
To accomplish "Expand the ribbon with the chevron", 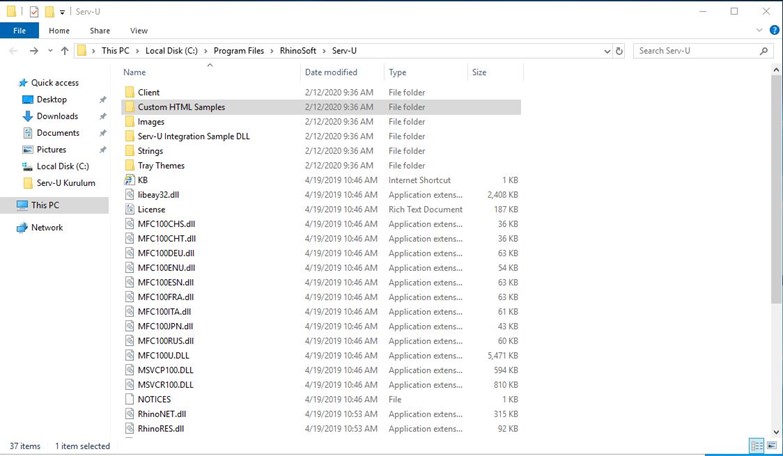I will [x=759, y=30].
